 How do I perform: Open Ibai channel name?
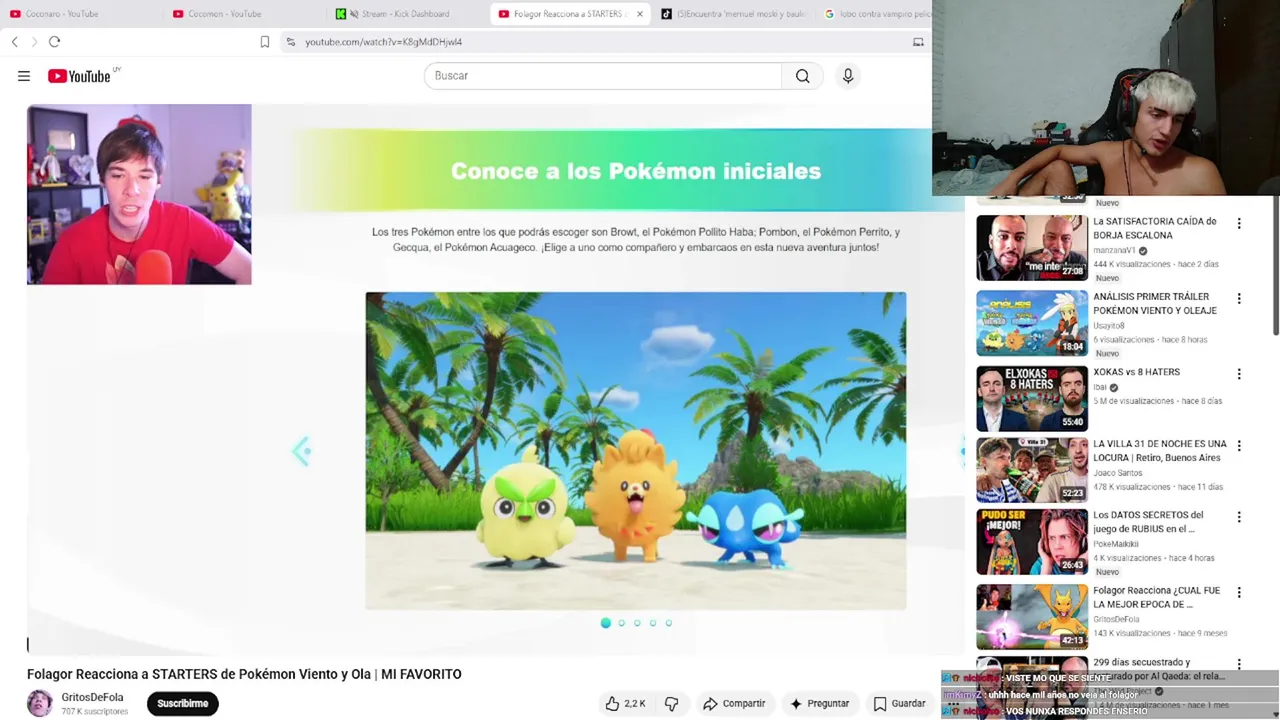click(1100, 387)
